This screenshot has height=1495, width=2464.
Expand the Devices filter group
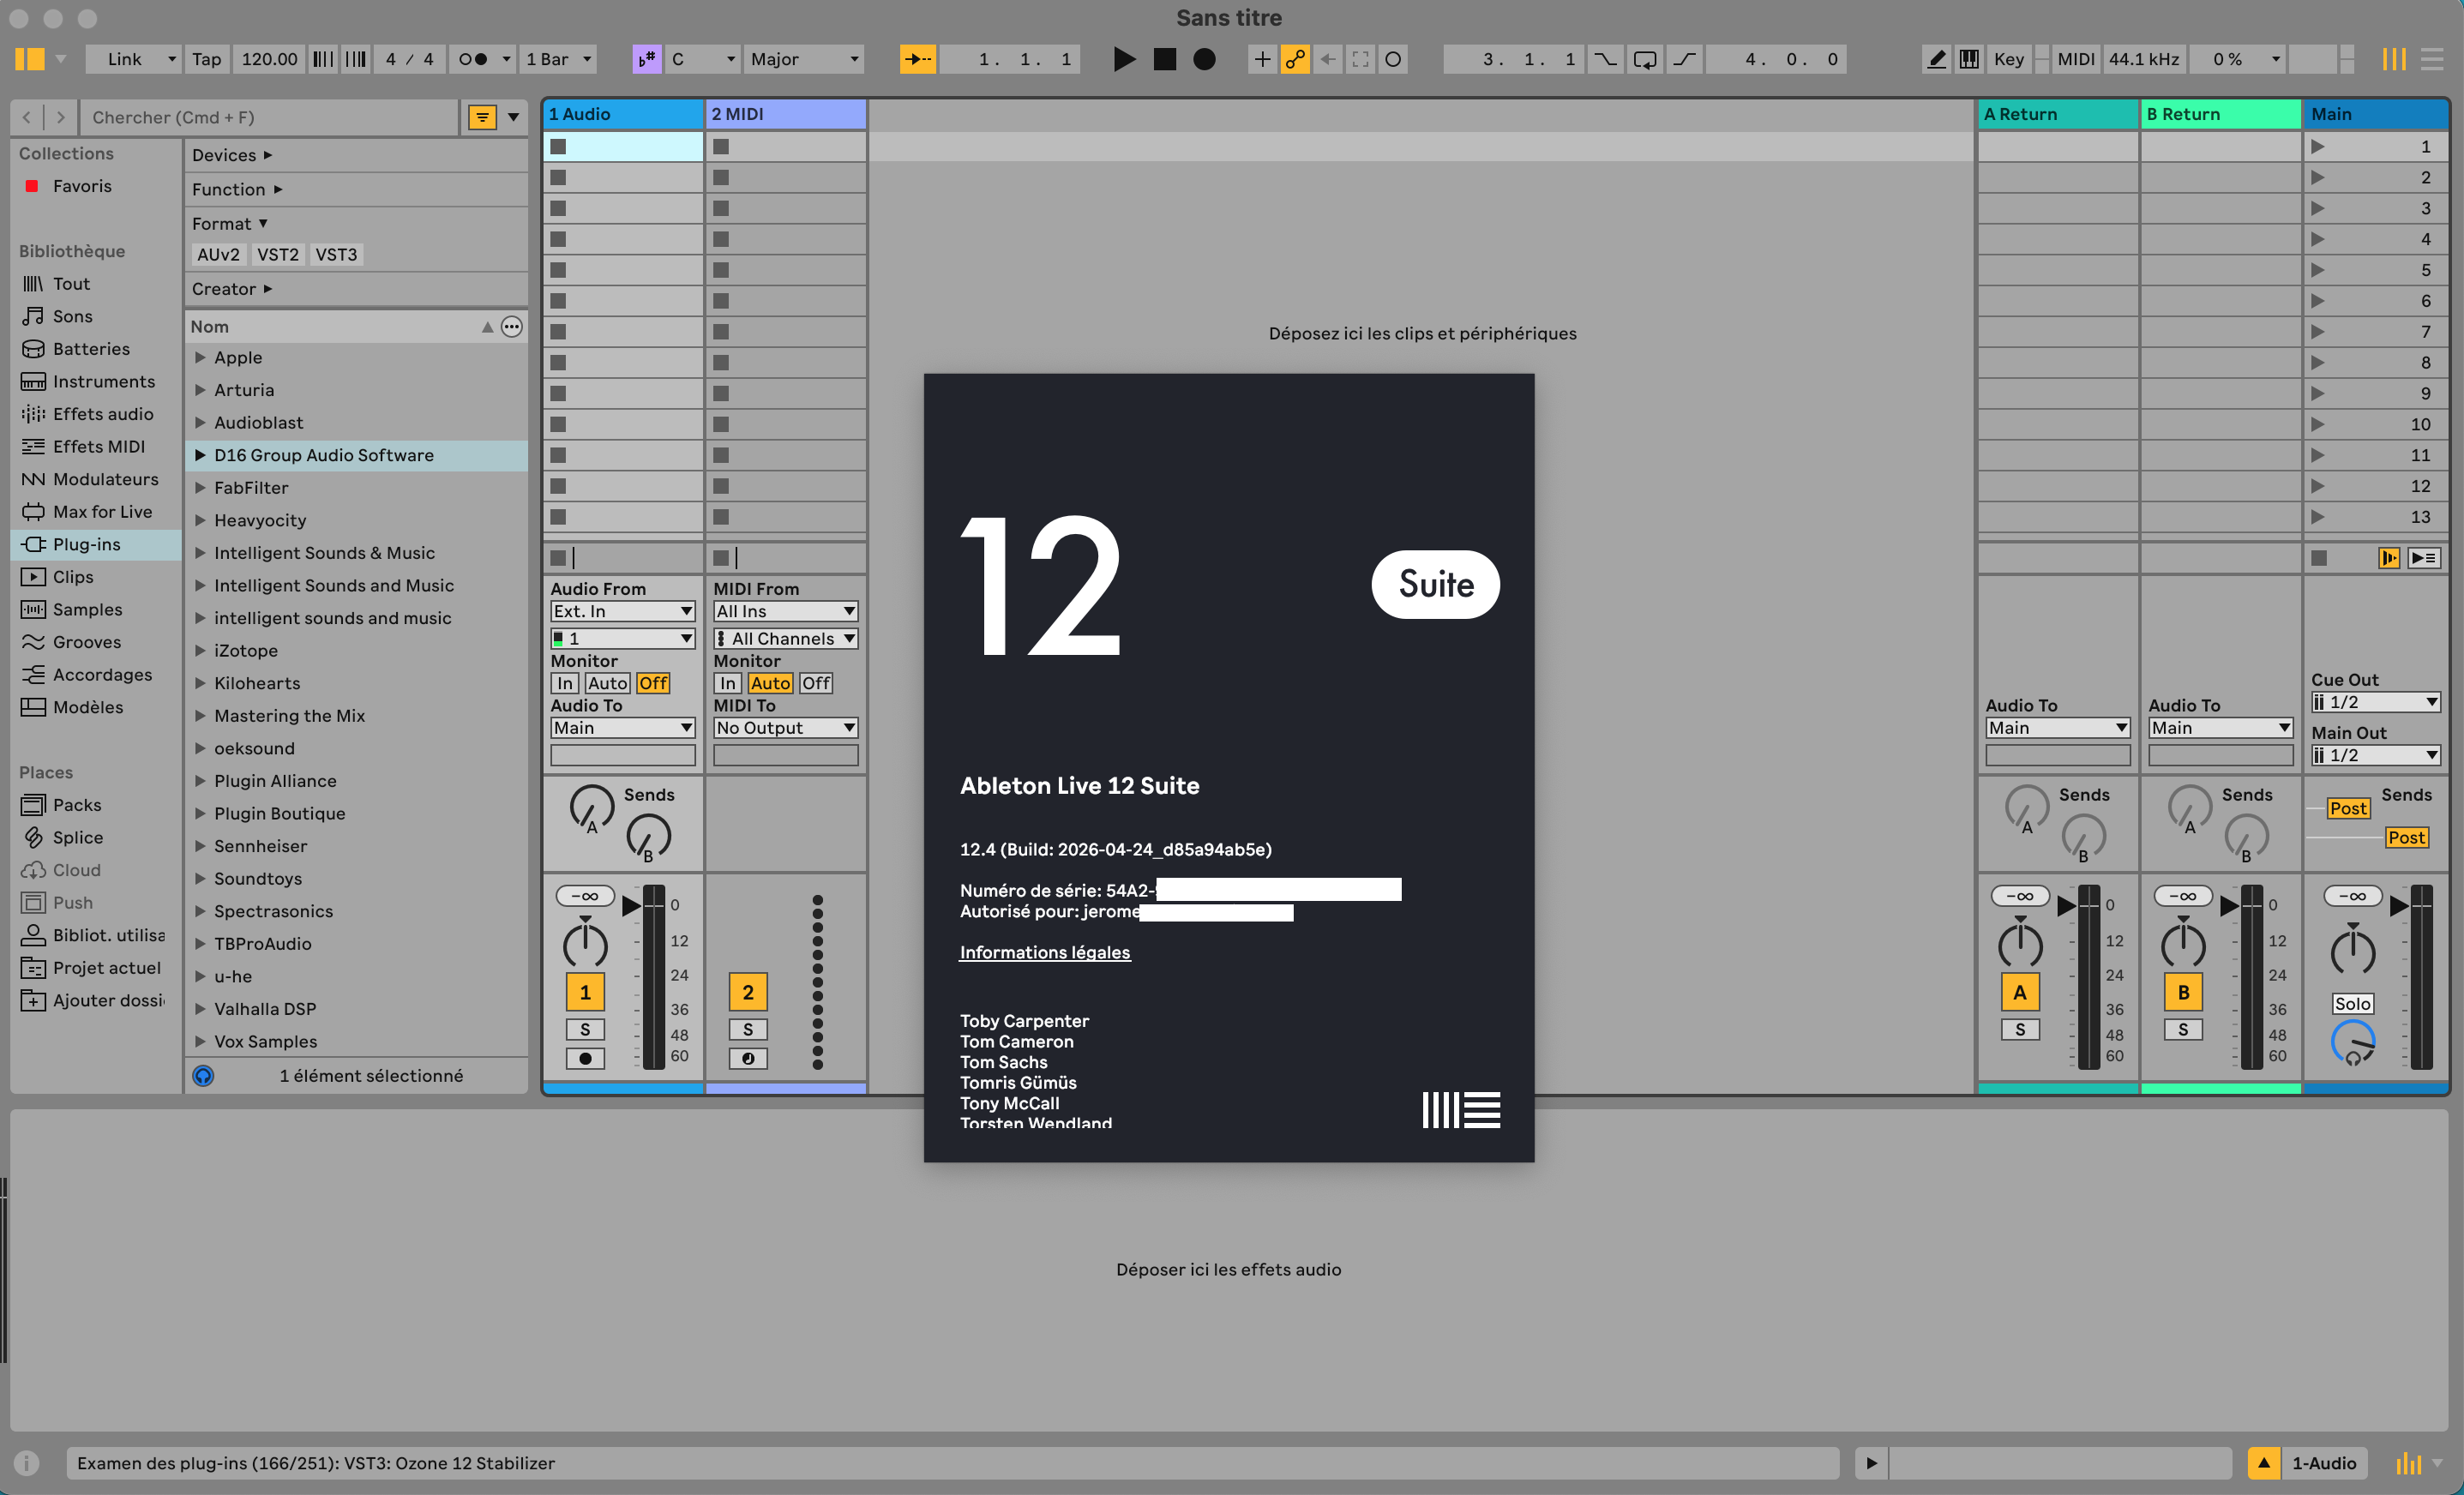(x=232, y=155)
